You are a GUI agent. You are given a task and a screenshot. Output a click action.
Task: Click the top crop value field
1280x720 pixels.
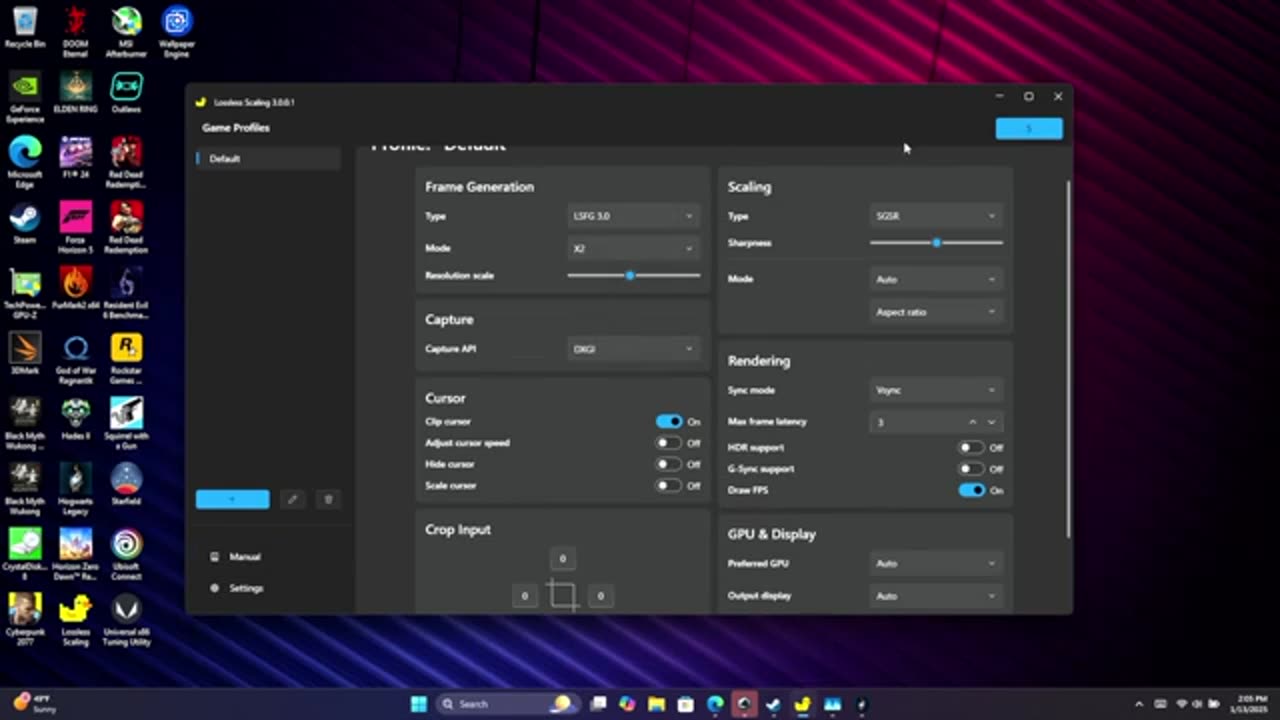pyautogui.click(x=562, y=559)
